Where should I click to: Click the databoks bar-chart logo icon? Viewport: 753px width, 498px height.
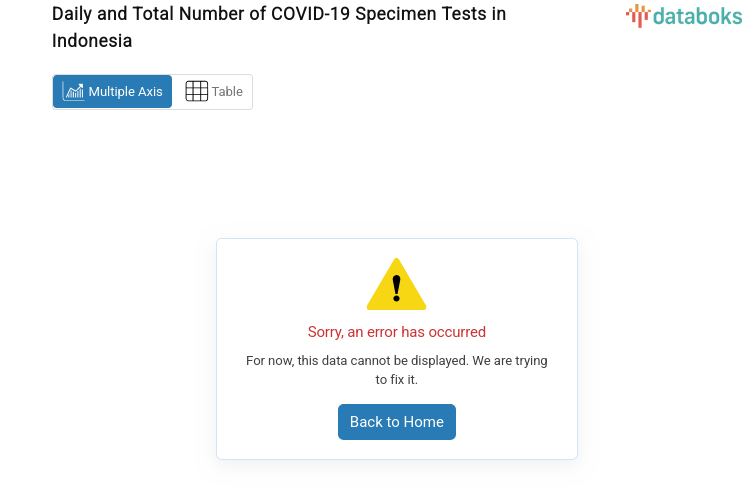click(637, 15)
